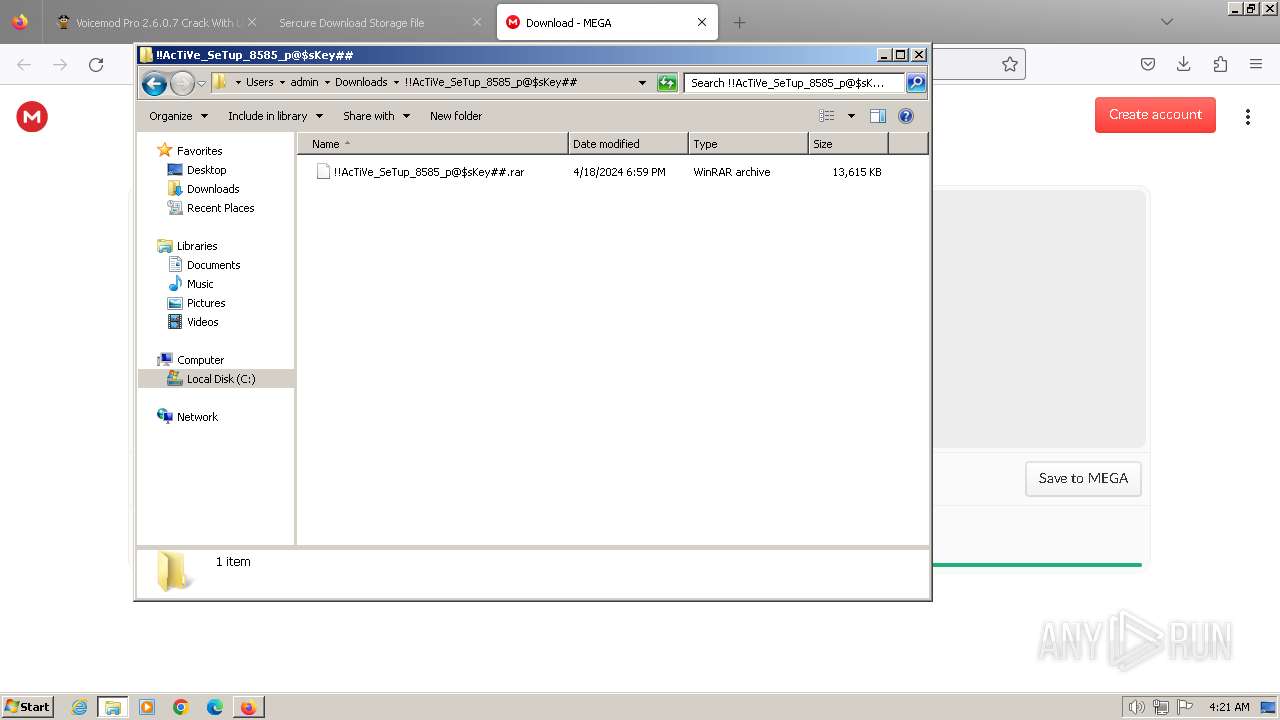
Task: Click Users breadcrumb in address bar
Action: (259, 82)
